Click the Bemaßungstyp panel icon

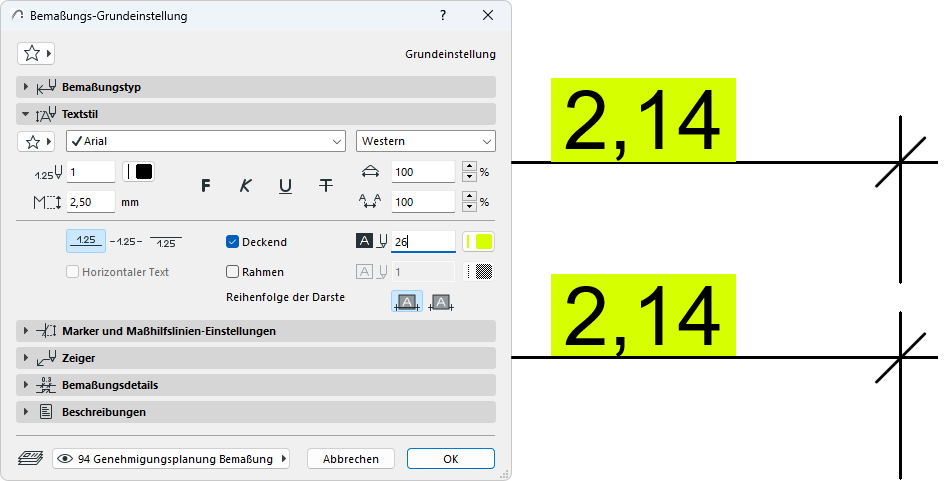coord(47,87)
